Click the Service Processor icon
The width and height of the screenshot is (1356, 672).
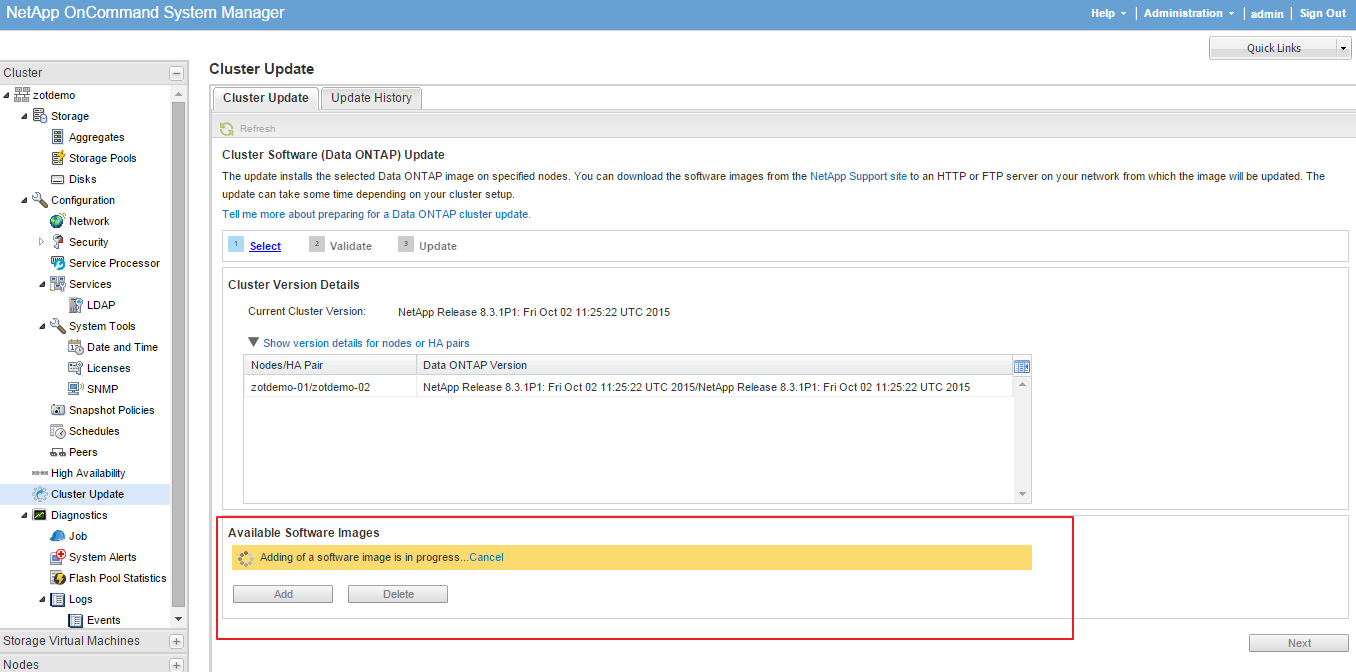58,263
